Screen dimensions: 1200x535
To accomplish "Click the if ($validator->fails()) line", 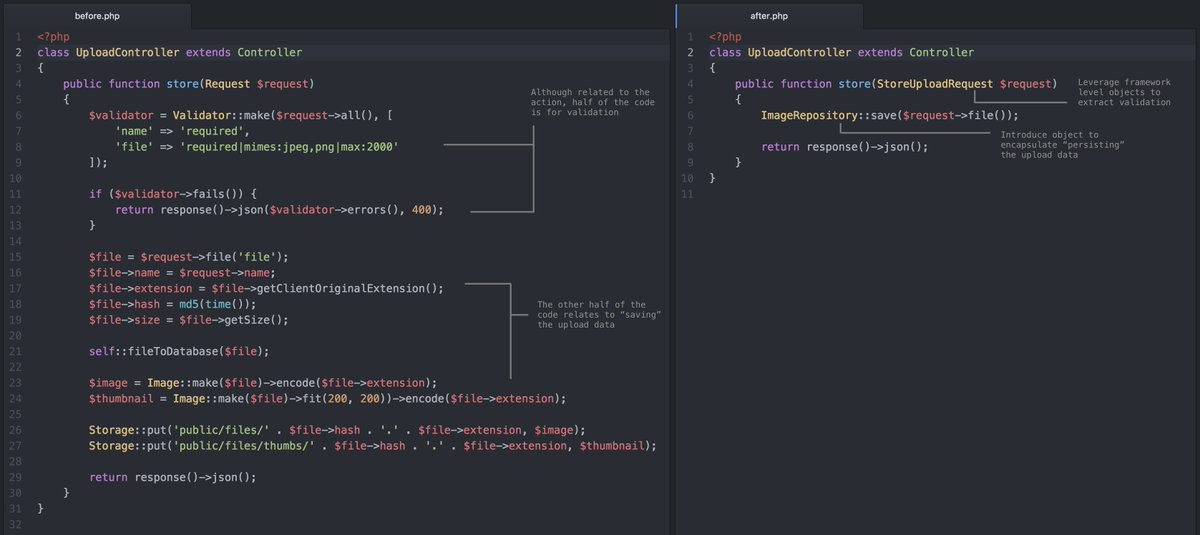I will tap(174, 194).
